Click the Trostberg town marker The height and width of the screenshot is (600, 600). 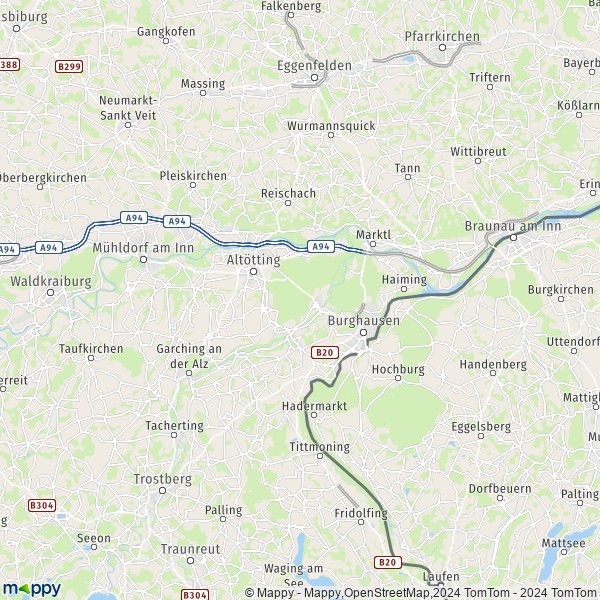coord(163,491)
